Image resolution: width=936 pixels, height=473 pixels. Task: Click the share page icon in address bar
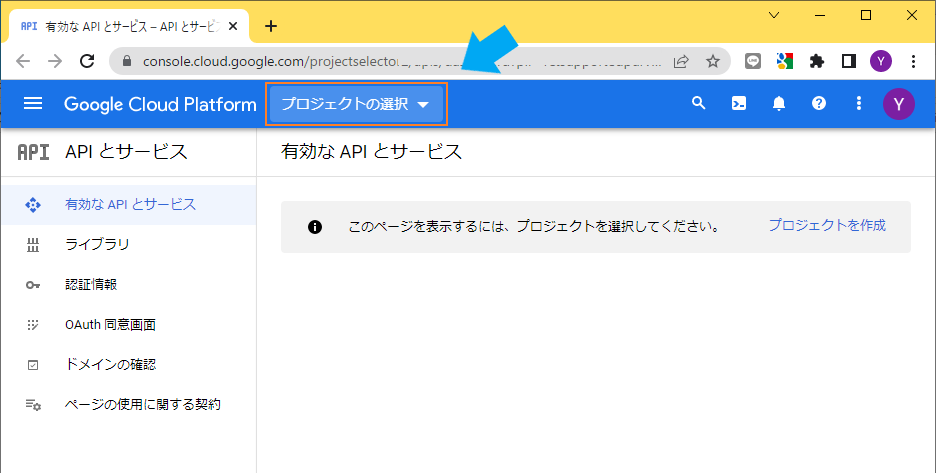tap(681, 61)
